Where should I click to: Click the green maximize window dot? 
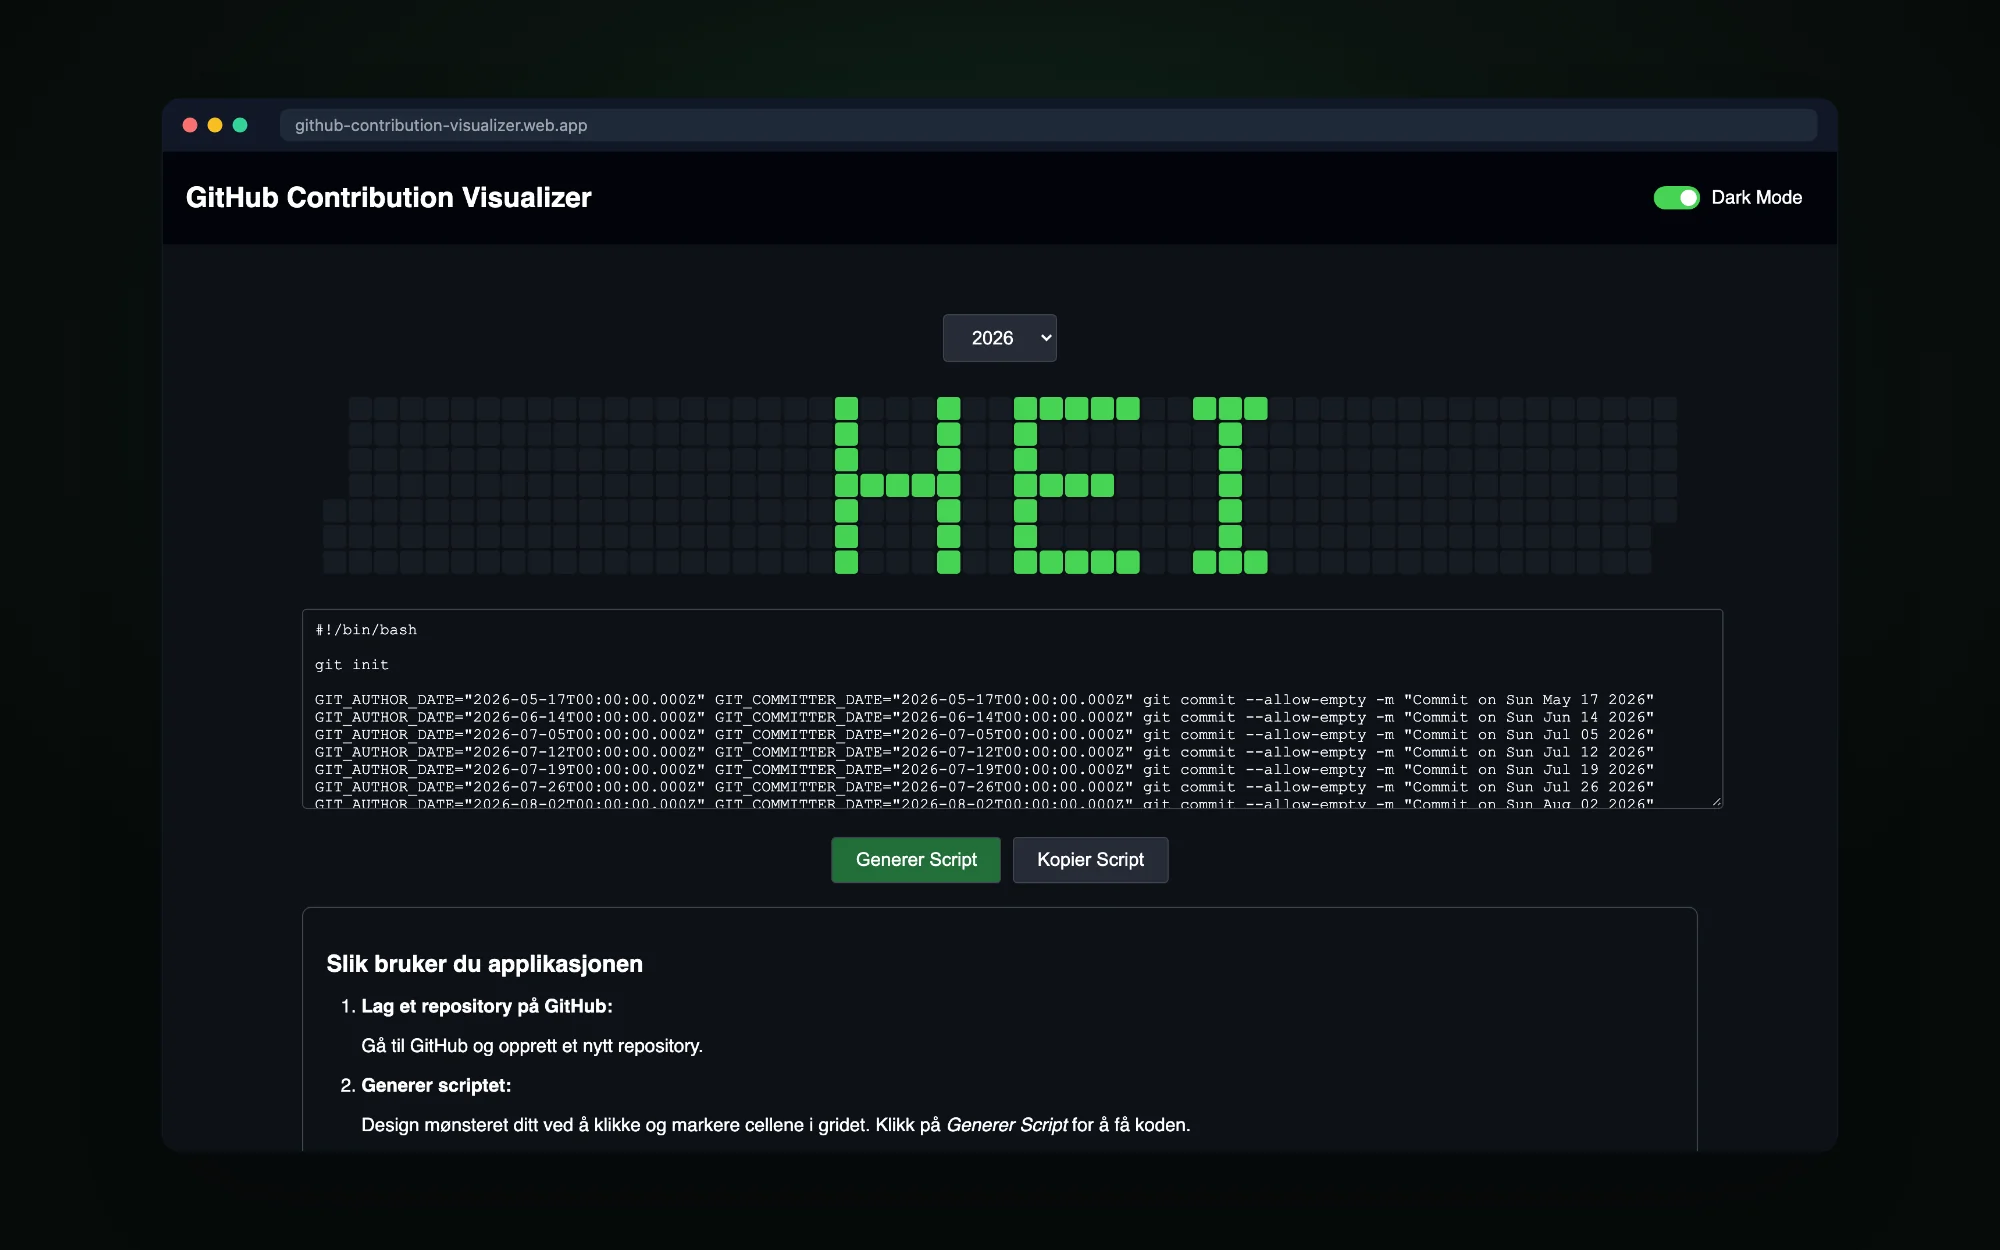coord(240,125)
